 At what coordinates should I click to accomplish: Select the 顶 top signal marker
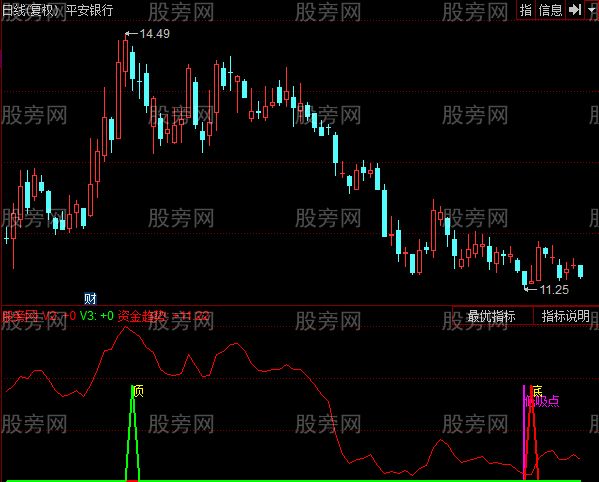click(x=139, y=391)
